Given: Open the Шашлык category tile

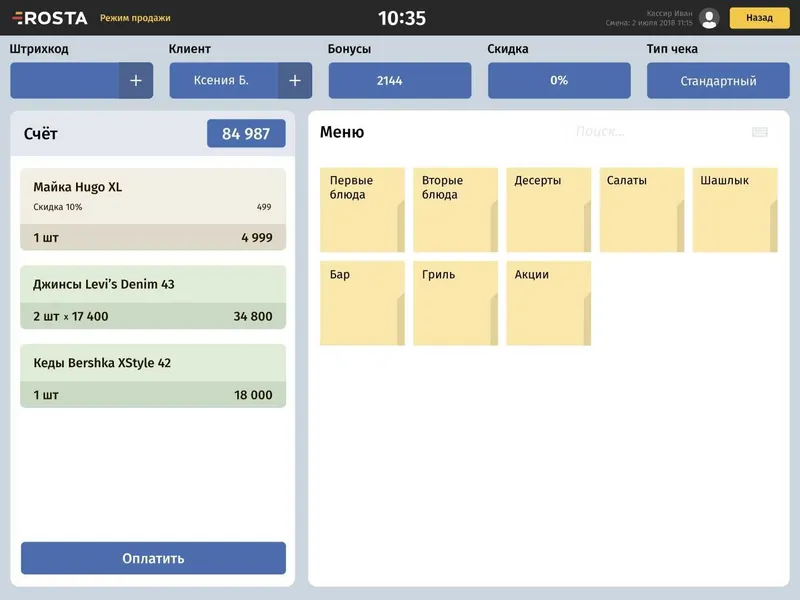Looking at the screenshot, I should 735,210.
